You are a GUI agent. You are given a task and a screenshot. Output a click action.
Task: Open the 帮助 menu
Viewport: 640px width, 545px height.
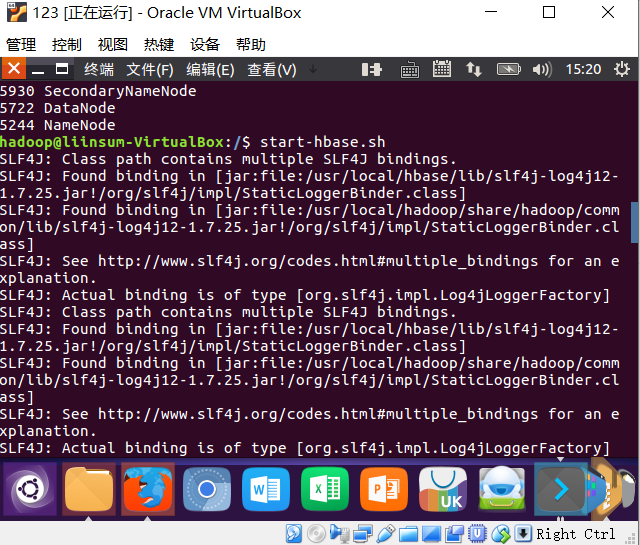[x=251, y=44]
